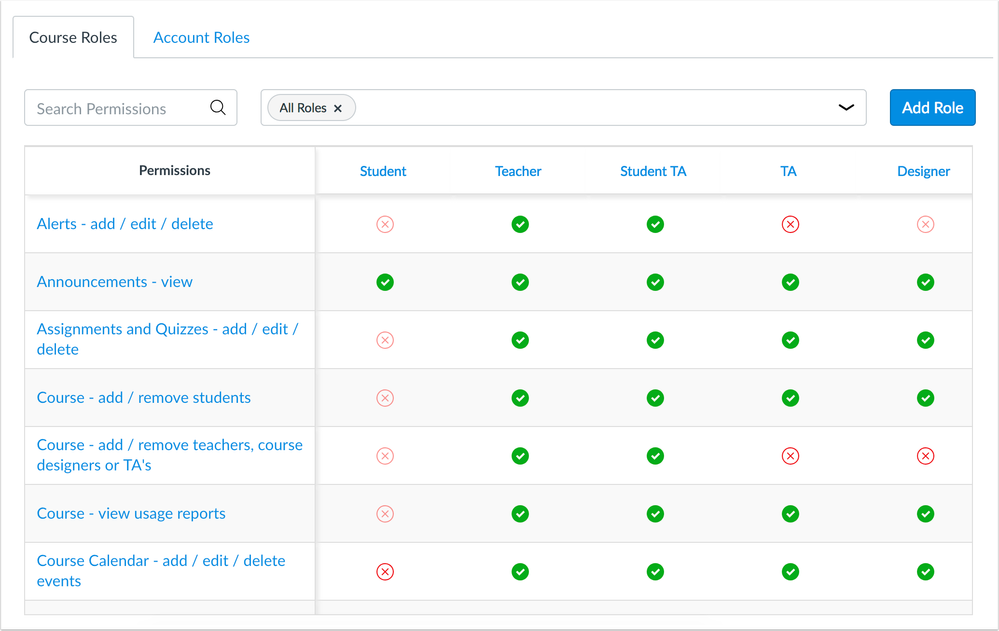Toggle Student's add/remove students permission

(385, 397)
